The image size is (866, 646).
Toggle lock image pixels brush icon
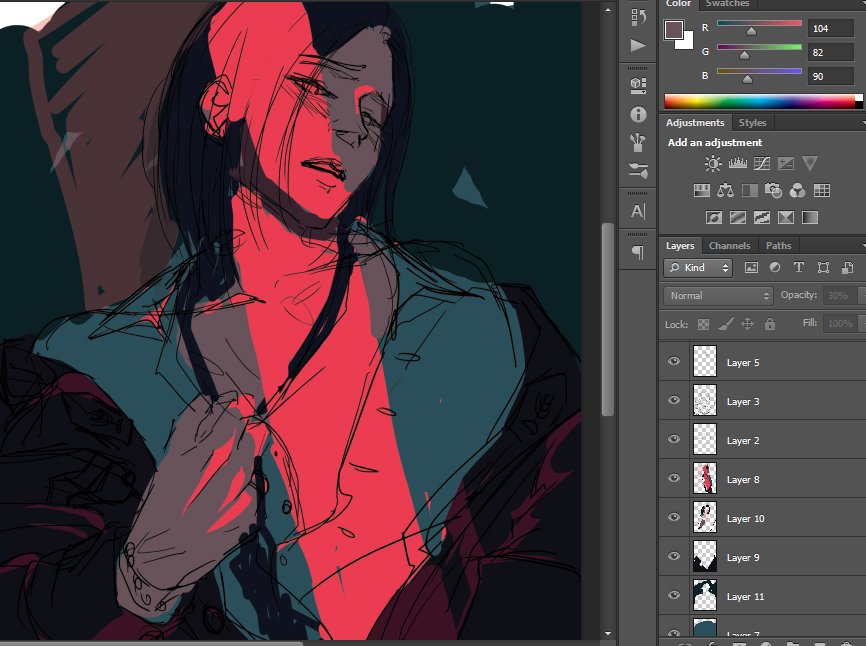coord(726,324)
